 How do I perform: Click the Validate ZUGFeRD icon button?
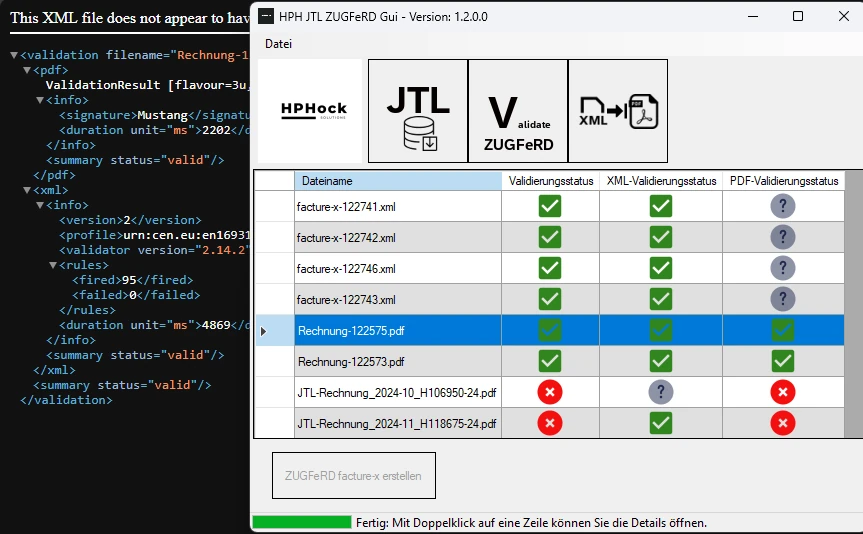click(518, 111)
